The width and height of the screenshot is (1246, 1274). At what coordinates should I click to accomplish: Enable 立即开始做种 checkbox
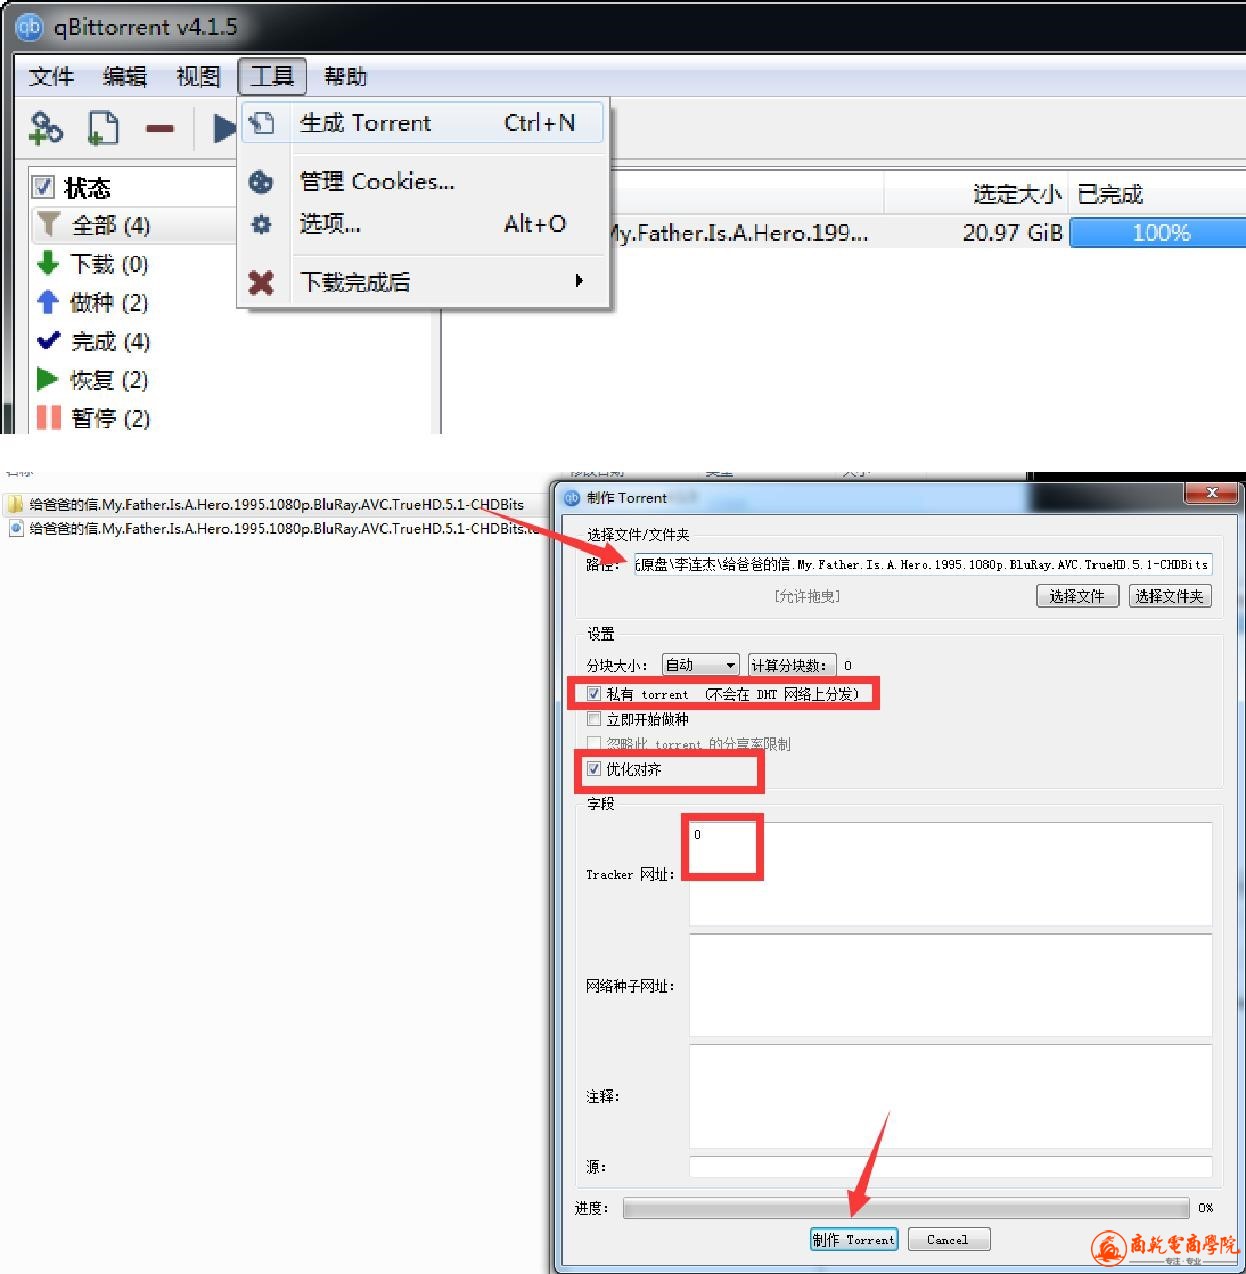tap(594, 719)
